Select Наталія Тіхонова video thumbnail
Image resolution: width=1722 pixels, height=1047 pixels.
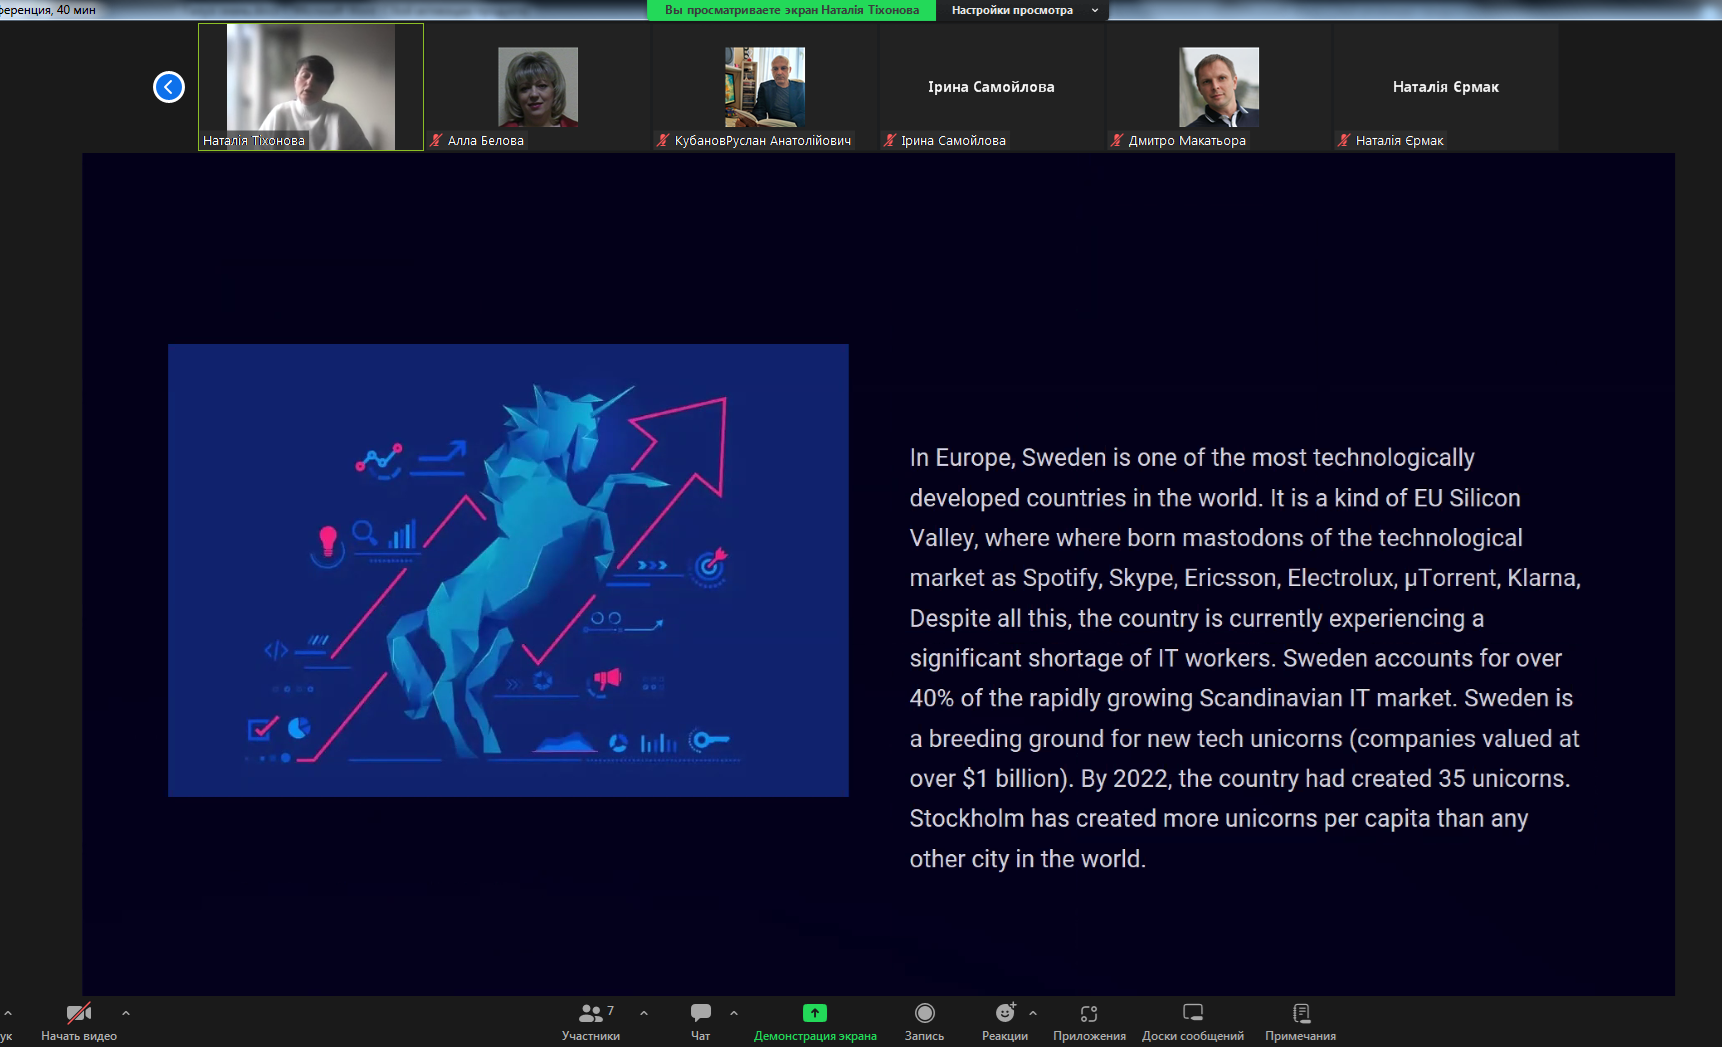point(311,87)
